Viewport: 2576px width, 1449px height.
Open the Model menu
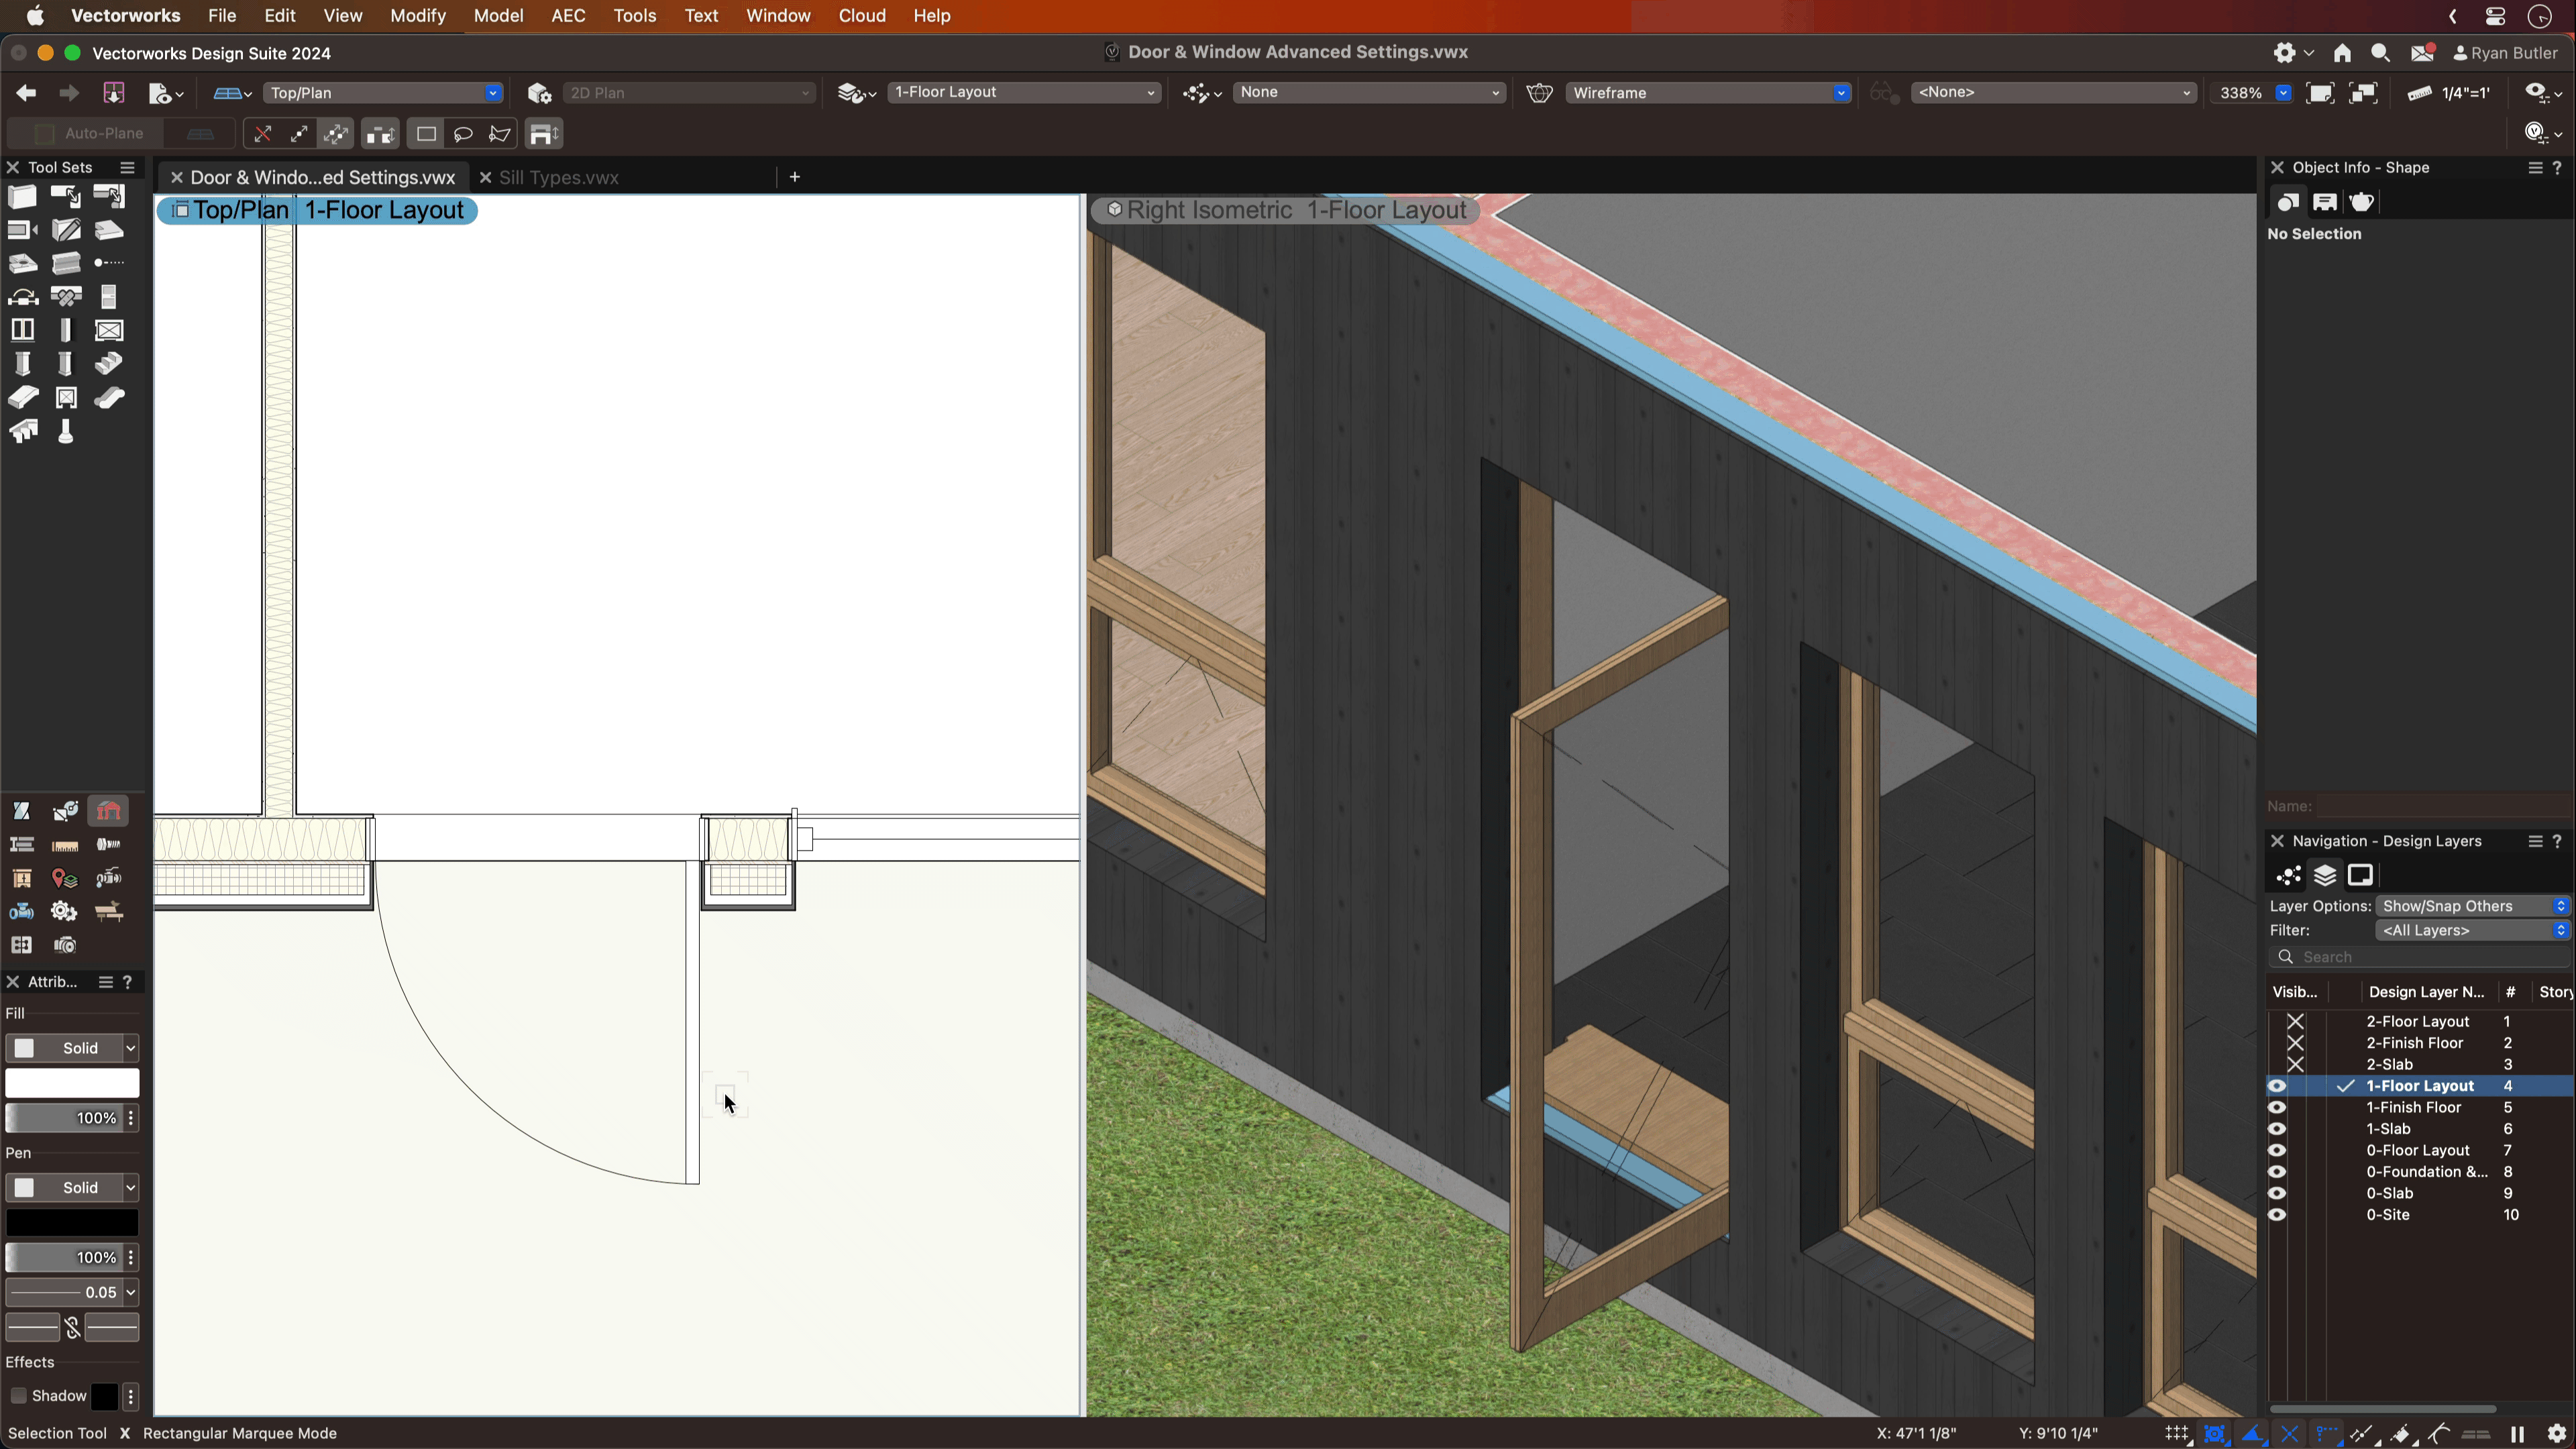(498, 15)
